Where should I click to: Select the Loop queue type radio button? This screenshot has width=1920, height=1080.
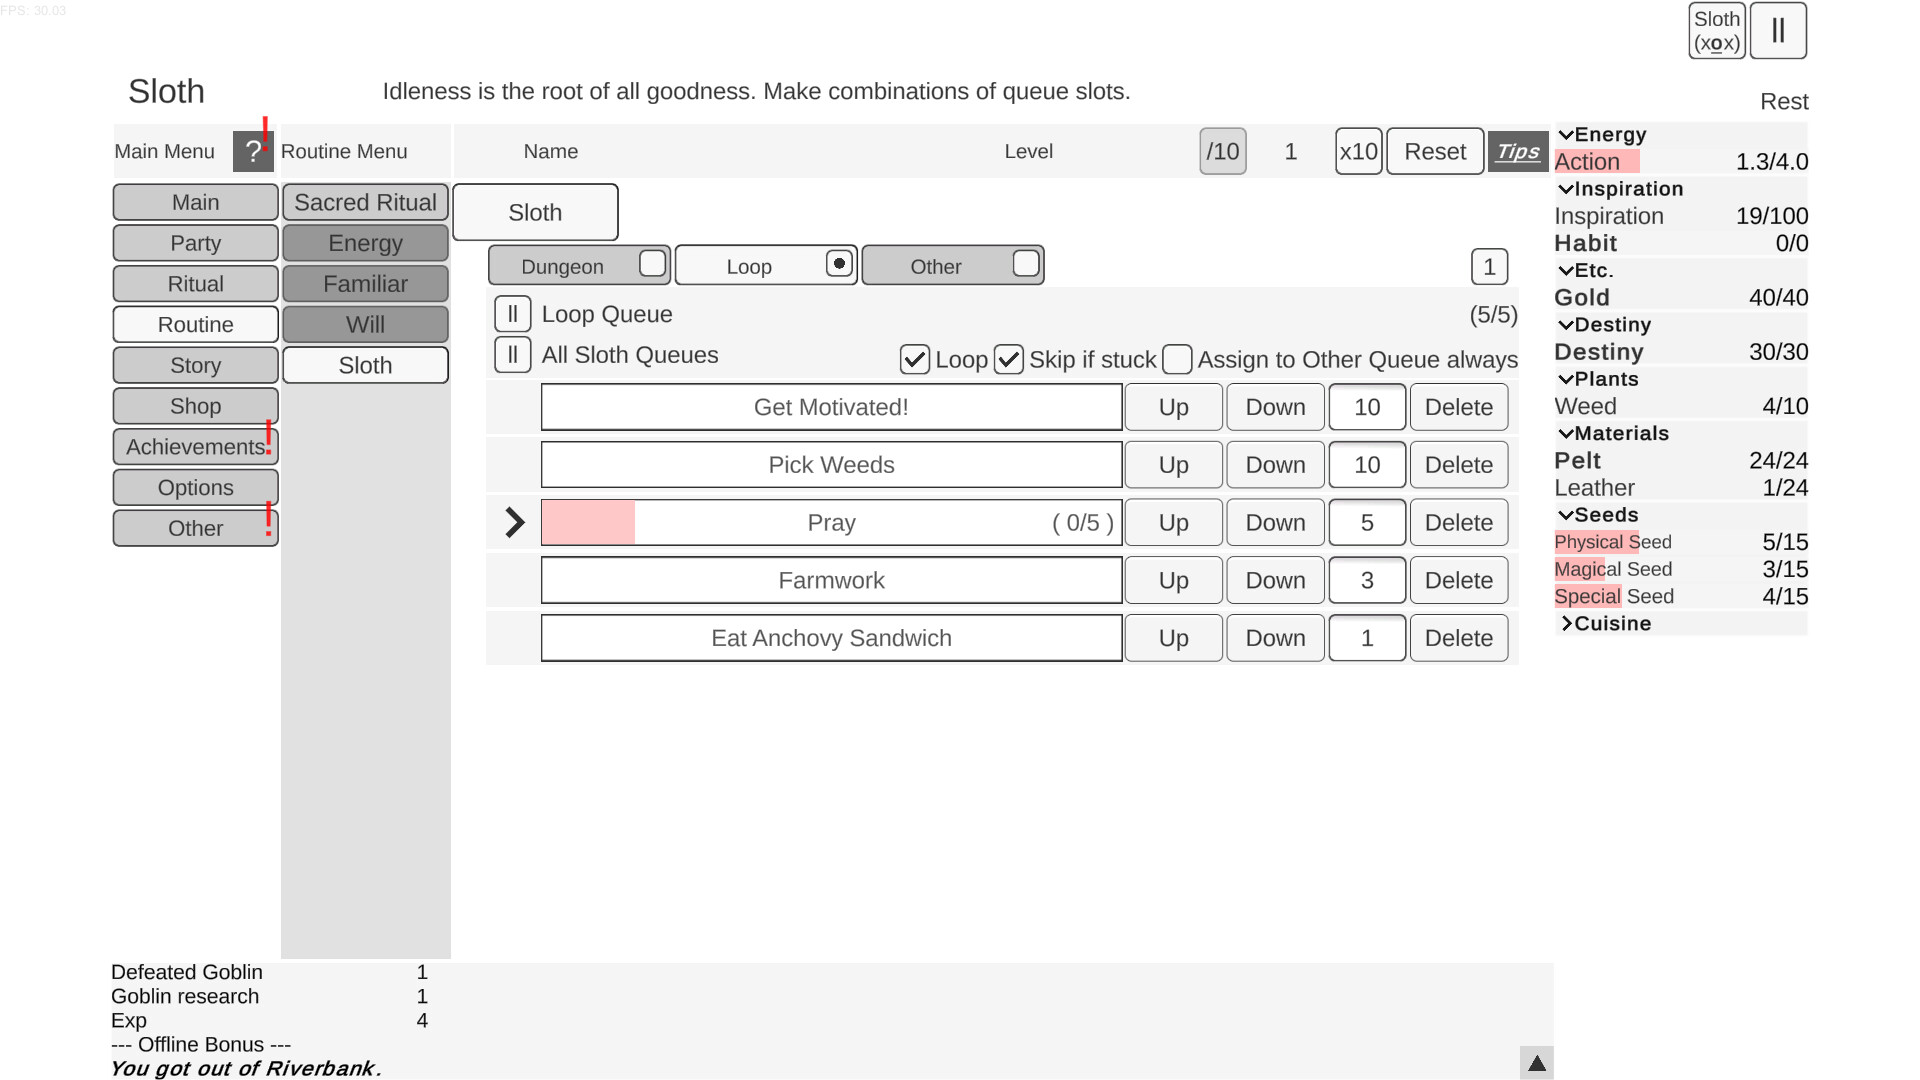tap(838, 263)
